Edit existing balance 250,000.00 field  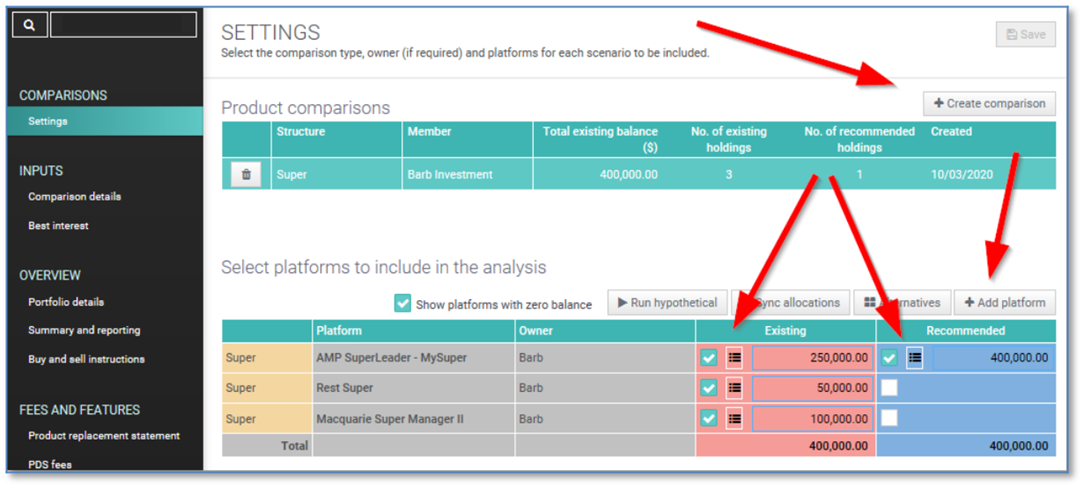[812, 358]
